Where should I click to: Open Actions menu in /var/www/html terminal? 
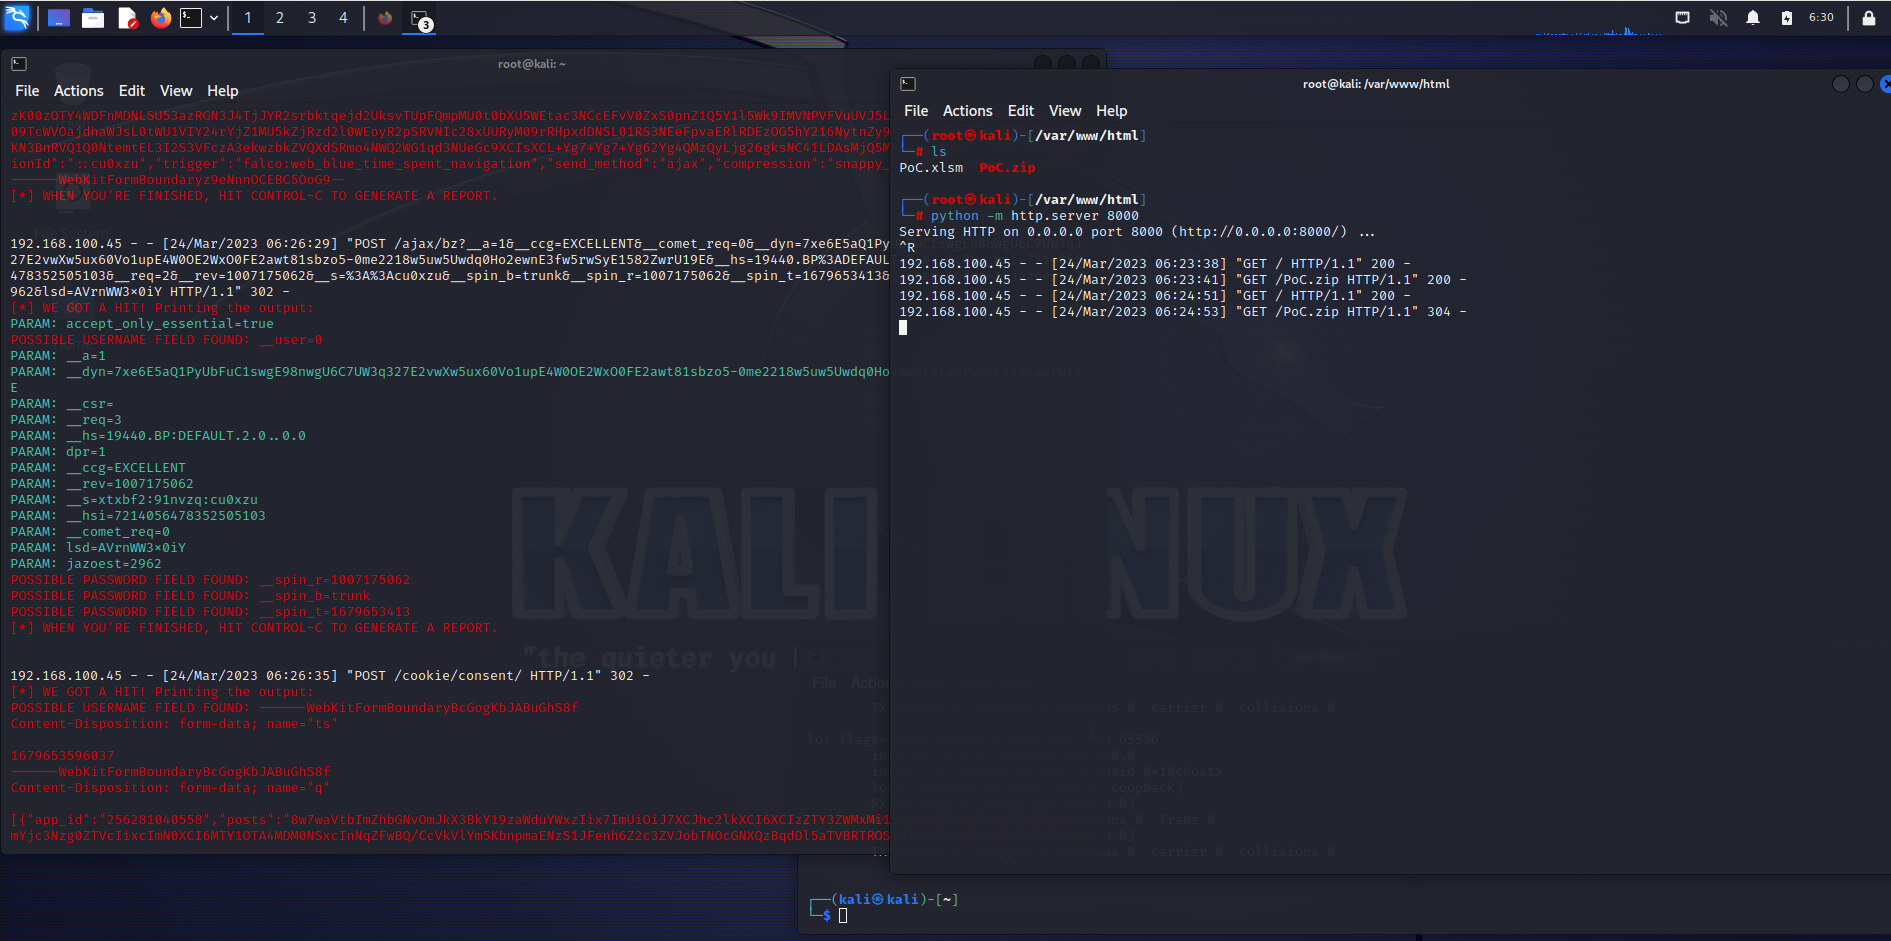click(x=968, y=111)
